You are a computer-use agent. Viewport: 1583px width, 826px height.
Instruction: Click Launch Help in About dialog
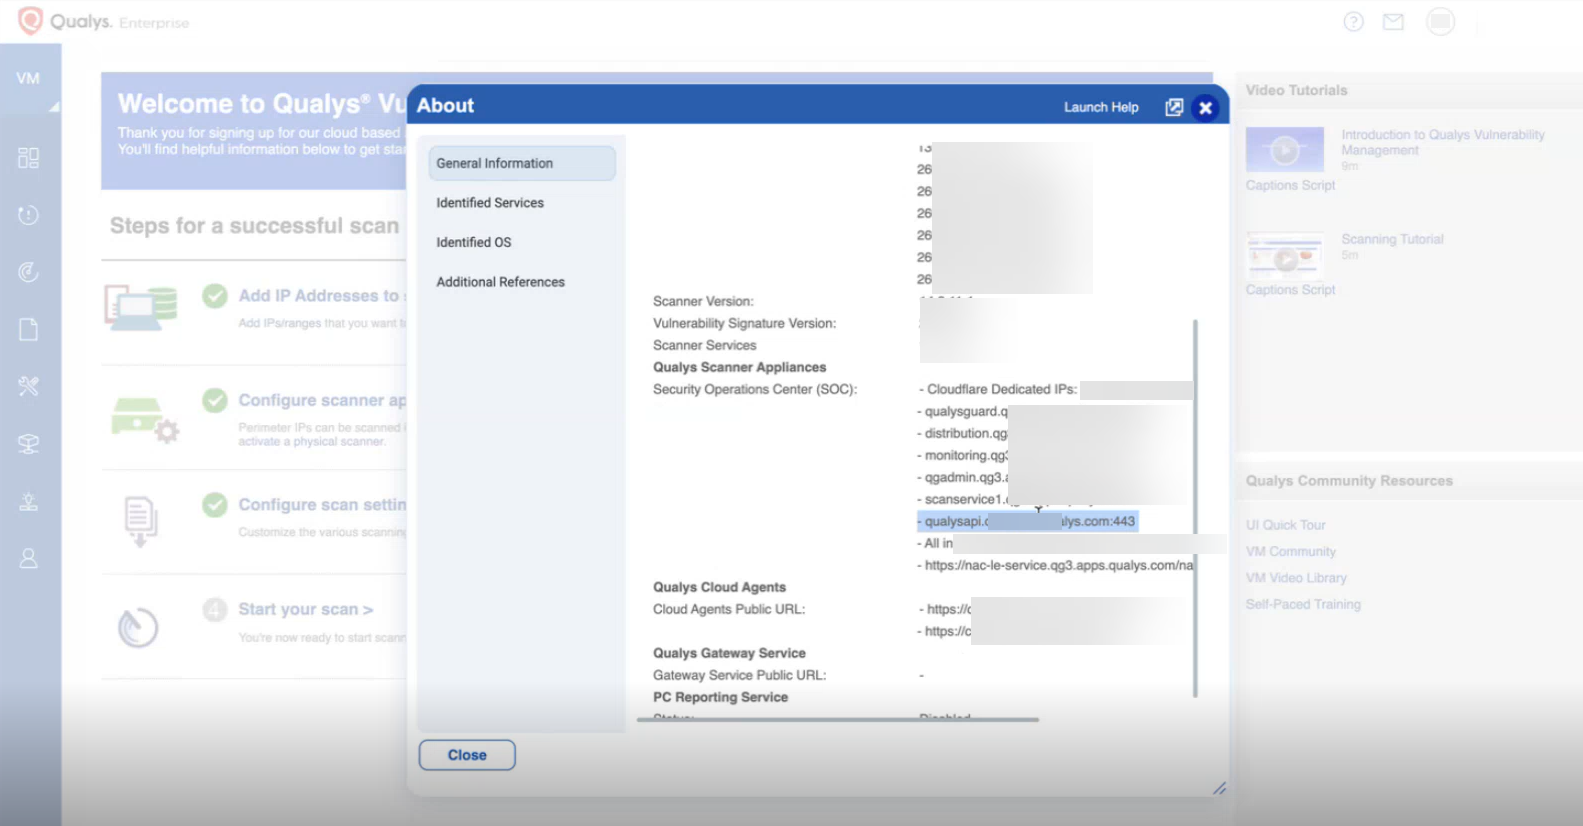click(x=1101, y=107)
